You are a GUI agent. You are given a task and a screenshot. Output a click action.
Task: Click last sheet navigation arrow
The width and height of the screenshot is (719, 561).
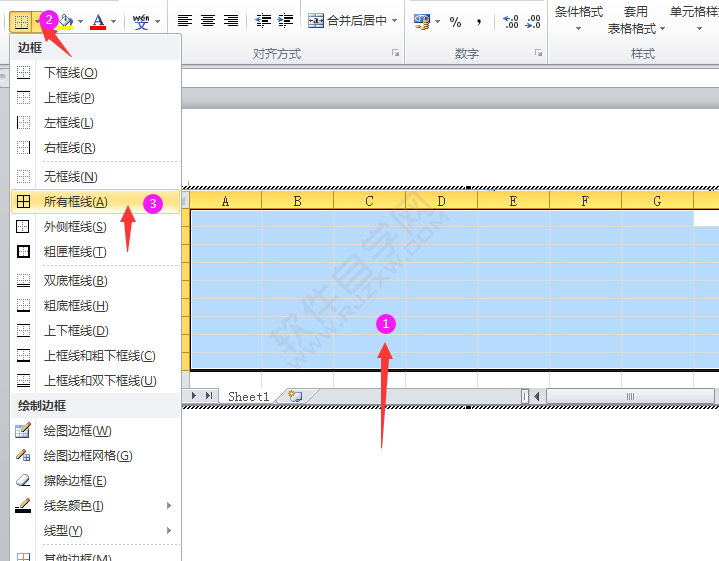[x=209, y=395]
